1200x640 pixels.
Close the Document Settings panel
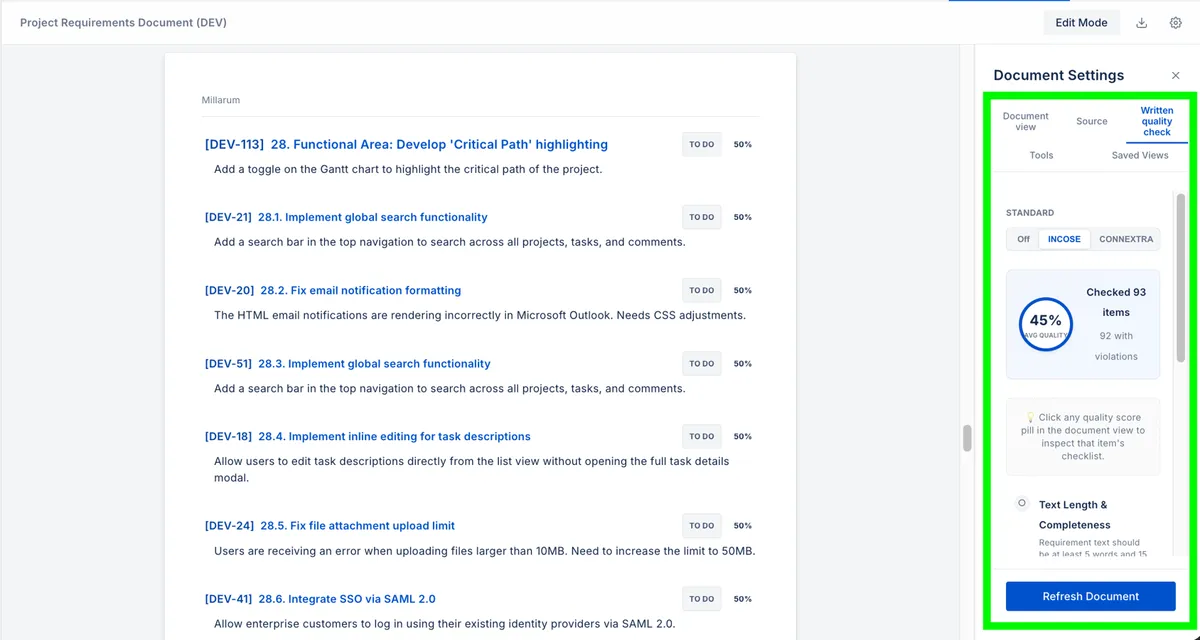click(1175, 76)
